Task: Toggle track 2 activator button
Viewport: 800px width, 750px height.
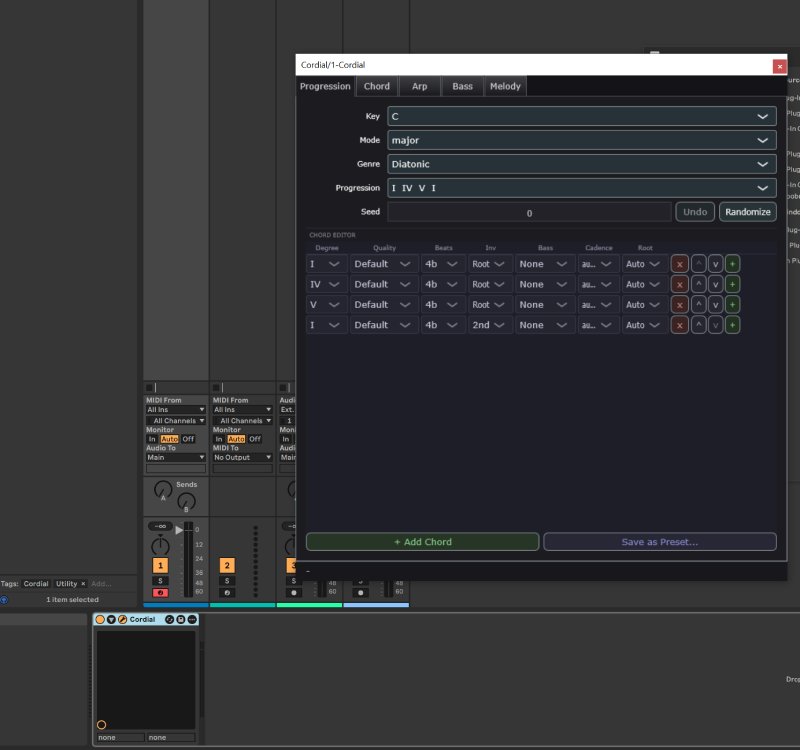Action: click(x=227, y=565)
